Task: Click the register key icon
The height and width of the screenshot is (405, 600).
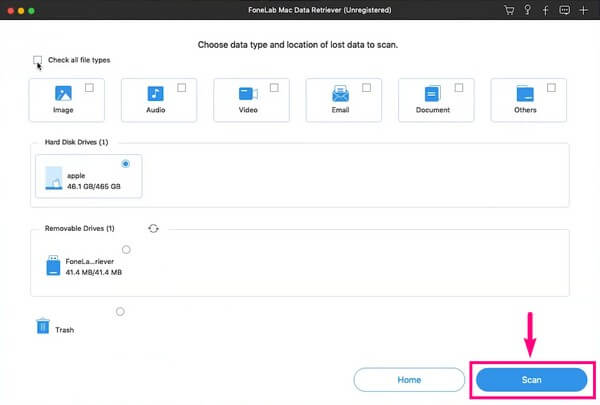Action: click(527, 10)
